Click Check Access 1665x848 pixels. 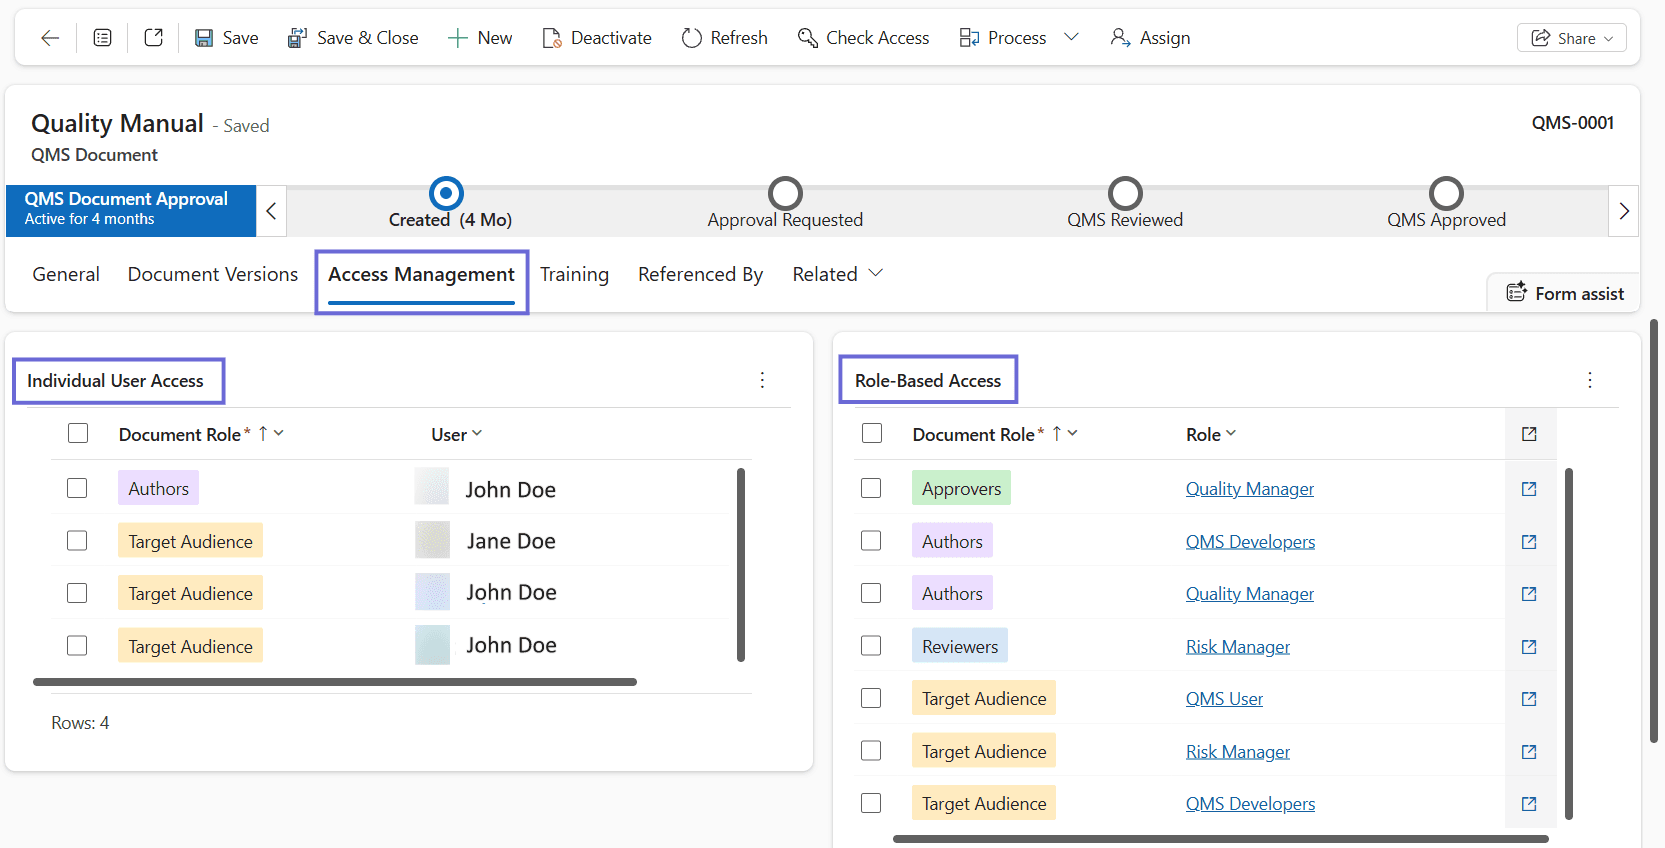(864, 38)
